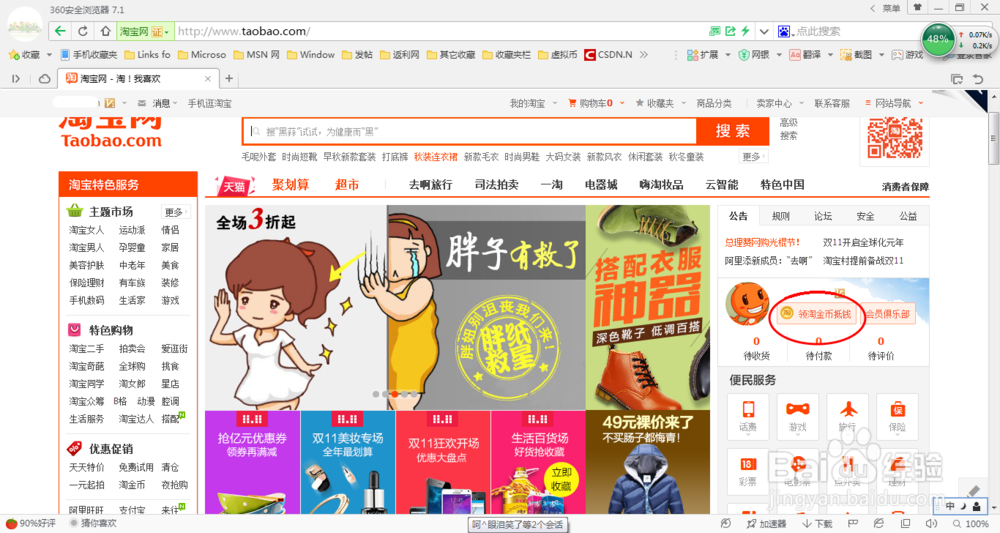Image resolution: width=1000 pixels, height=533 pixels.
Task: Click the Taobao search input field
Action: [x=470, y=131]
